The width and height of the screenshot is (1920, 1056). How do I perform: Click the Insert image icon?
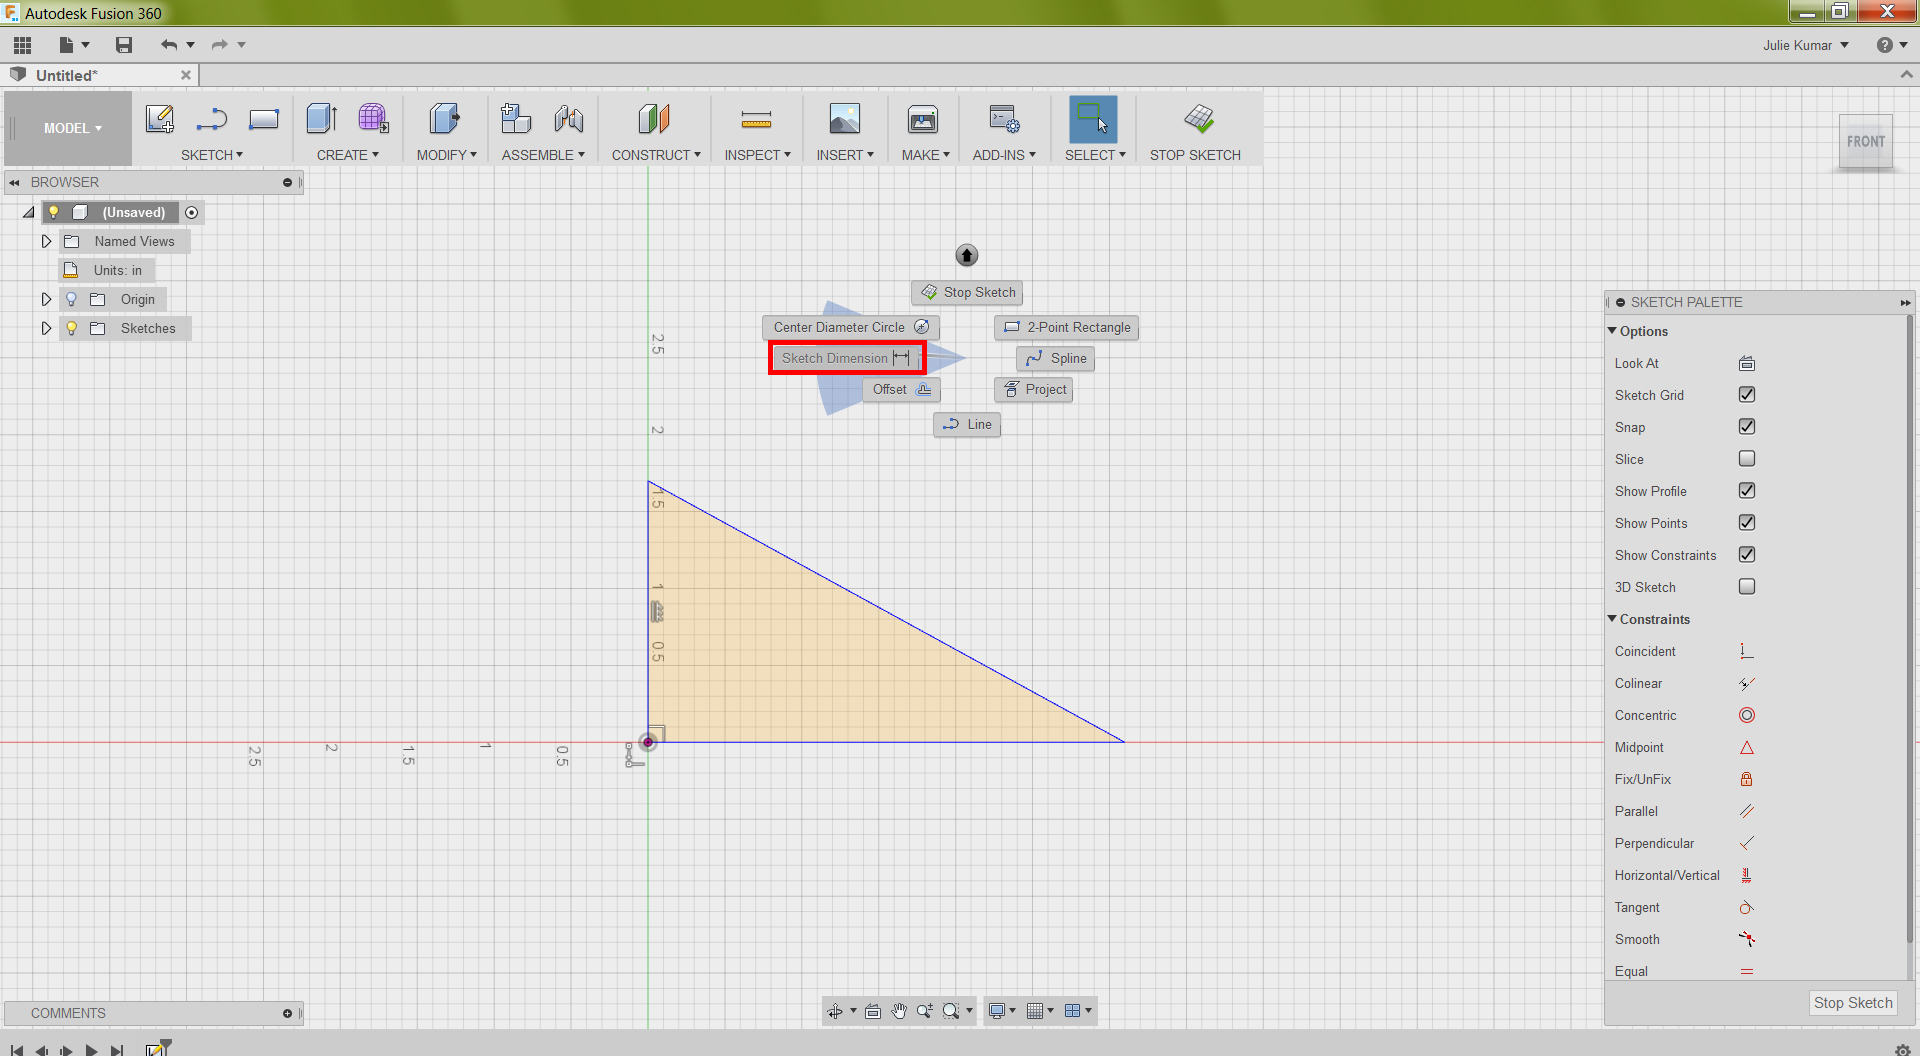[845, 119]
